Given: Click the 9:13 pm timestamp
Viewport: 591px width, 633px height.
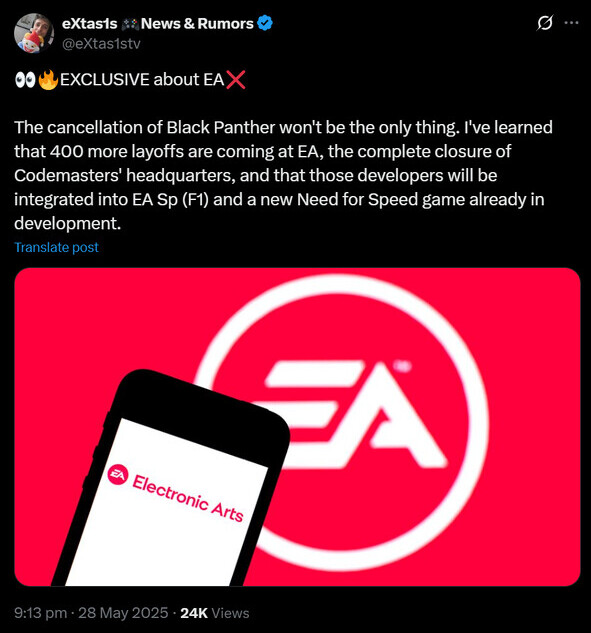Looking at the screenshot, I should tap(40, 613).
